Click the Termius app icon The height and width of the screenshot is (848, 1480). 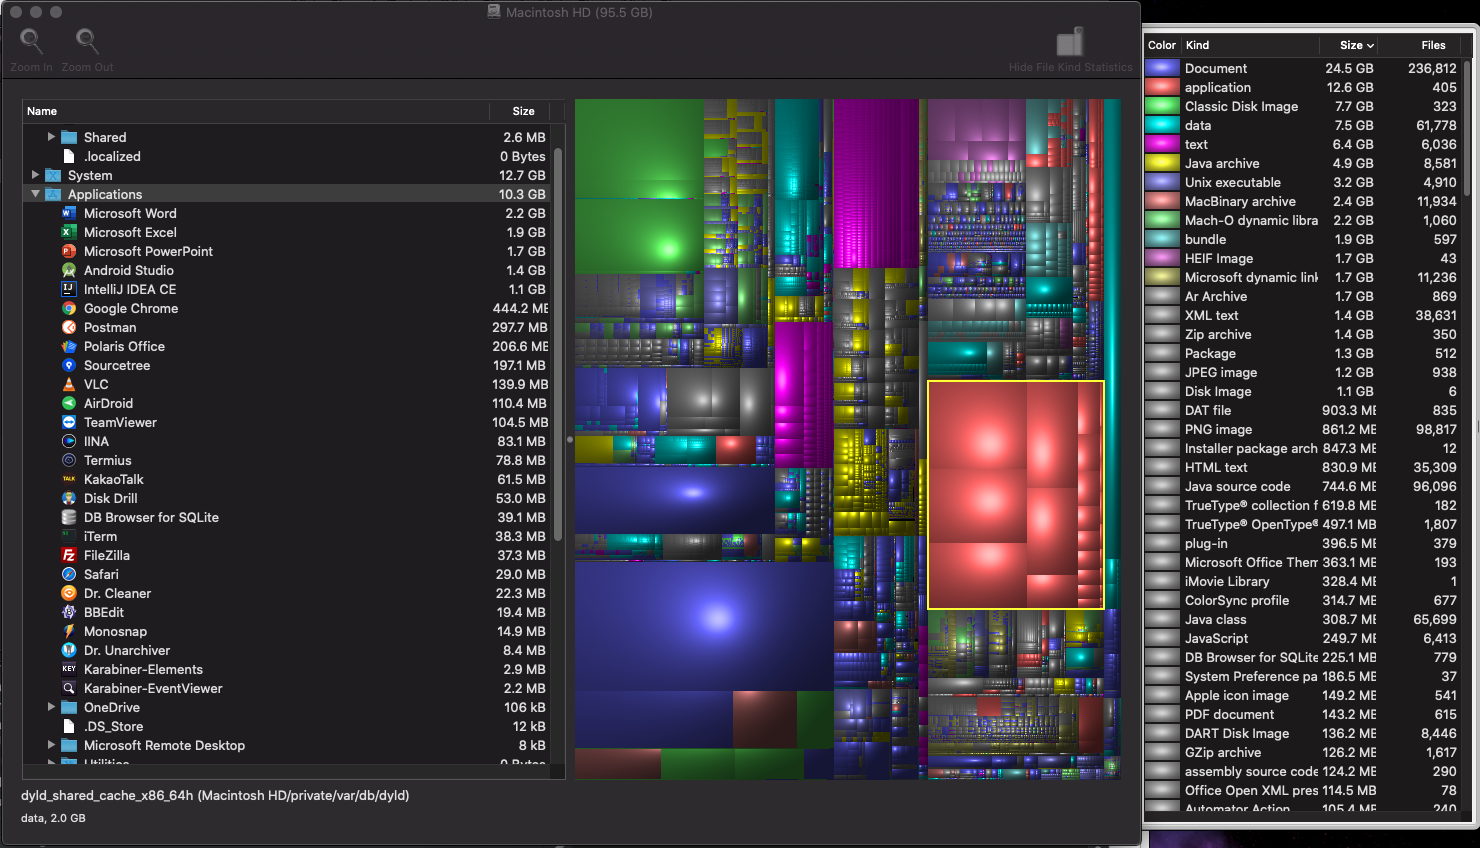pos(69,460)
